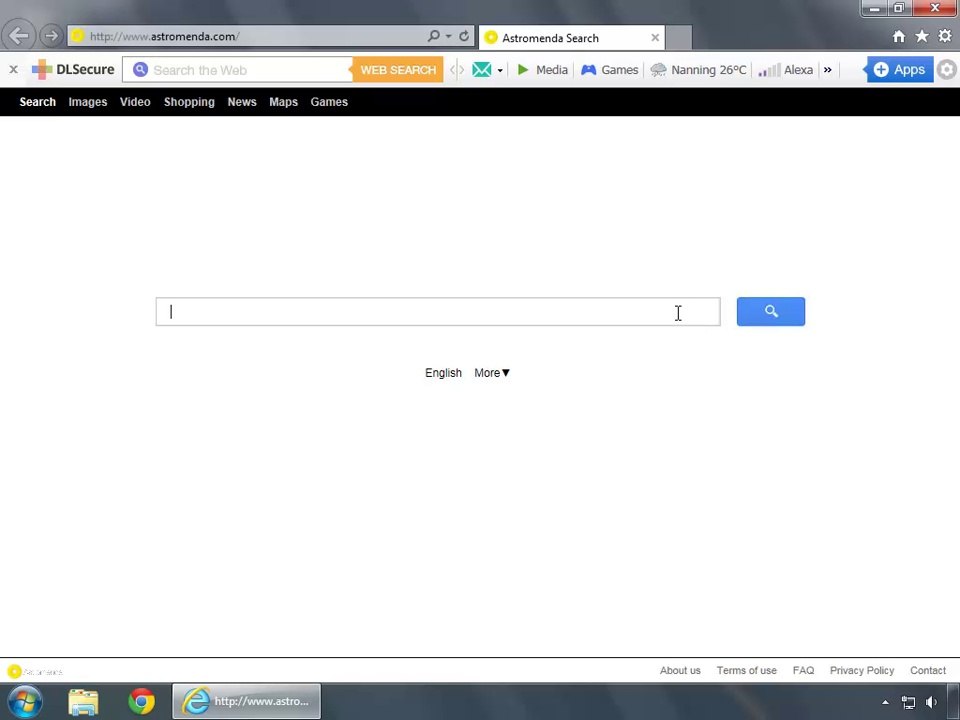Open the volume speaker tray icon
The height and width of the screenshot is (720, 960).
pos(931,702)
